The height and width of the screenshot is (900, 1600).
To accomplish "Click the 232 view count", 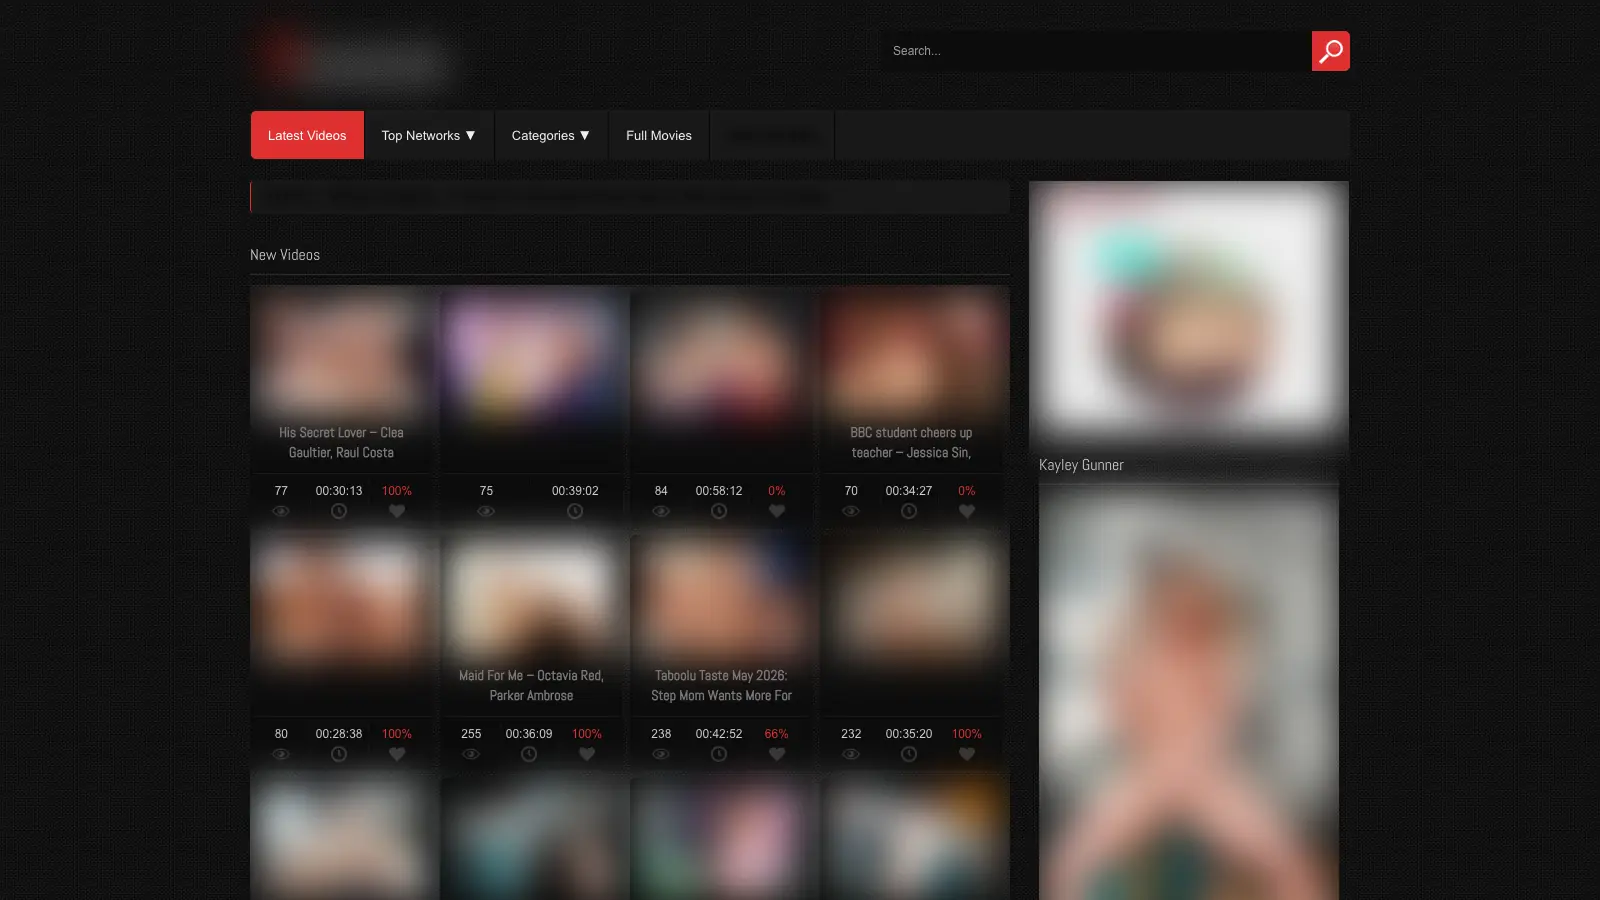I will 851,734.
